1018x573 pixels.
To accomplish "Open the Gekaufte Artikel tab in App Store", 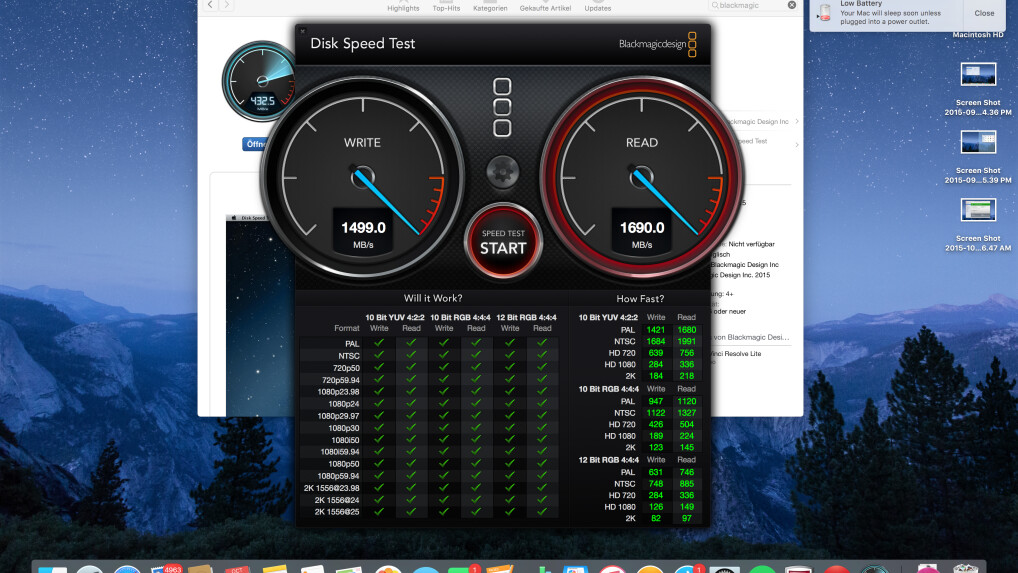I will [545, 8].
